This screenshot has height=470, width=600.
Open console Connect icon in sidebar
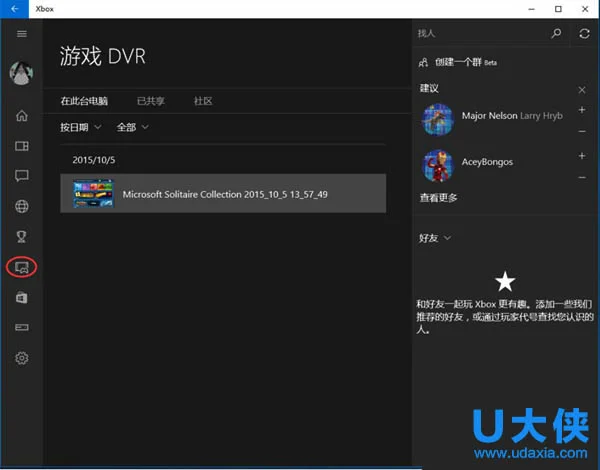click(22, 327)
